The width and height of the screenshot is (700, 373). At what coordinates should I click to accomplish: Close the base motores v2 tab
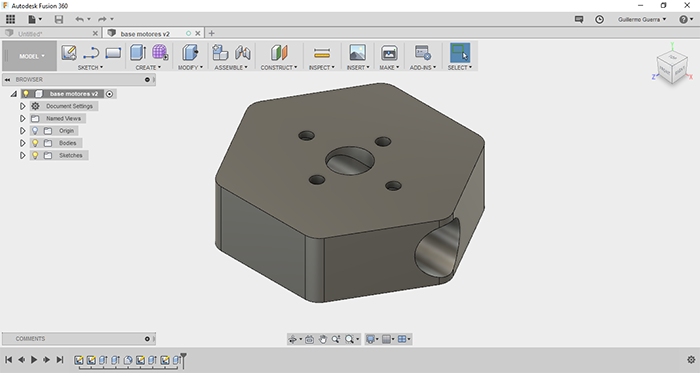(198, 33)
